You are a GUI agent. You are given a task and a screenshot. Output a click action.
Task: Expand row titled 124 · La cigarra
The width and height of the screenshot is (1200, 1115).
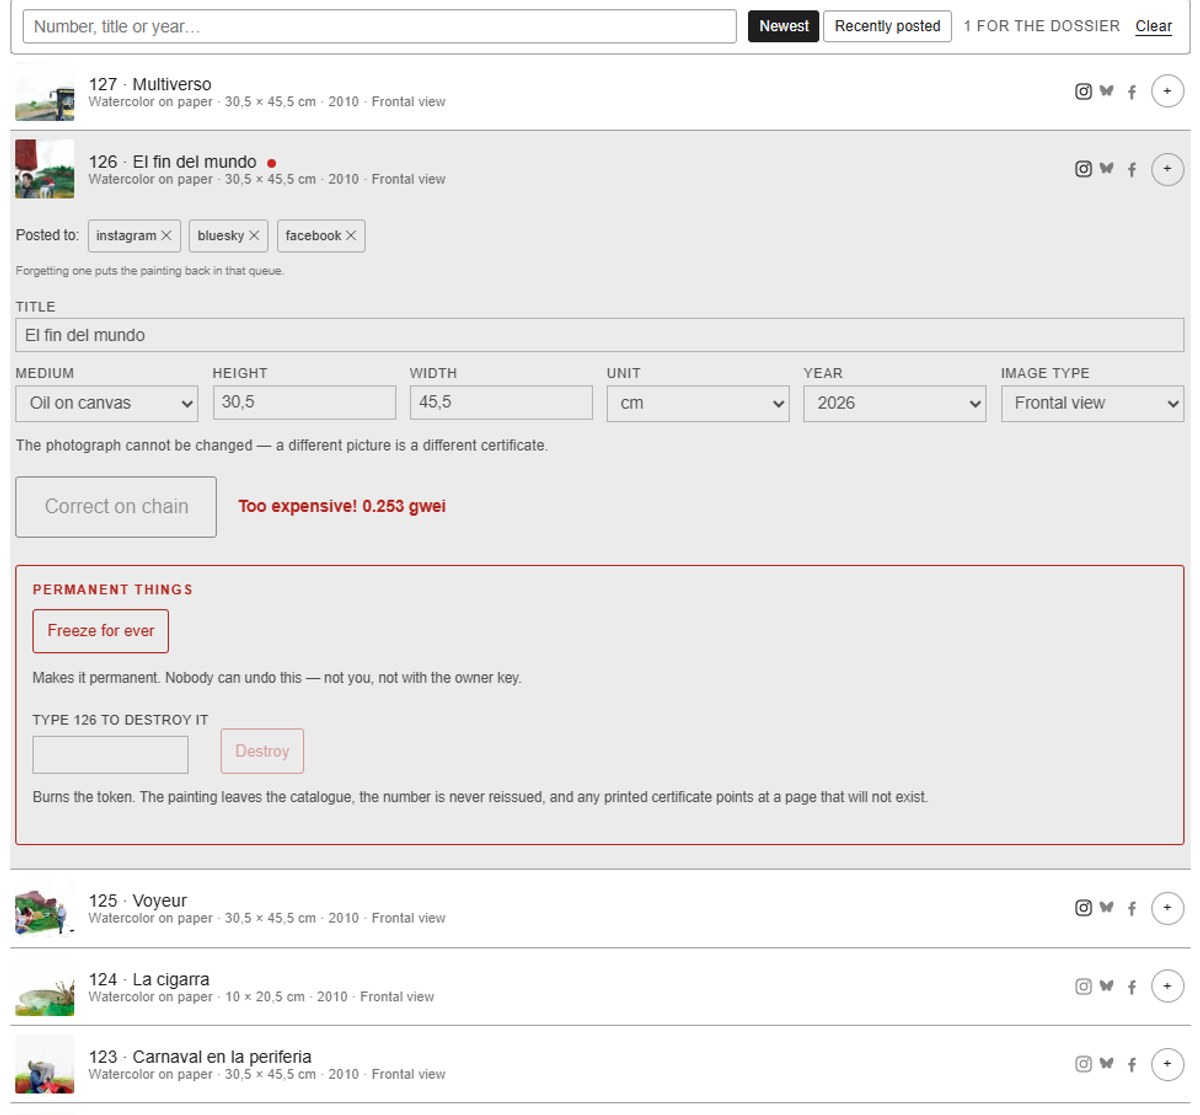[x=600, y=986]
